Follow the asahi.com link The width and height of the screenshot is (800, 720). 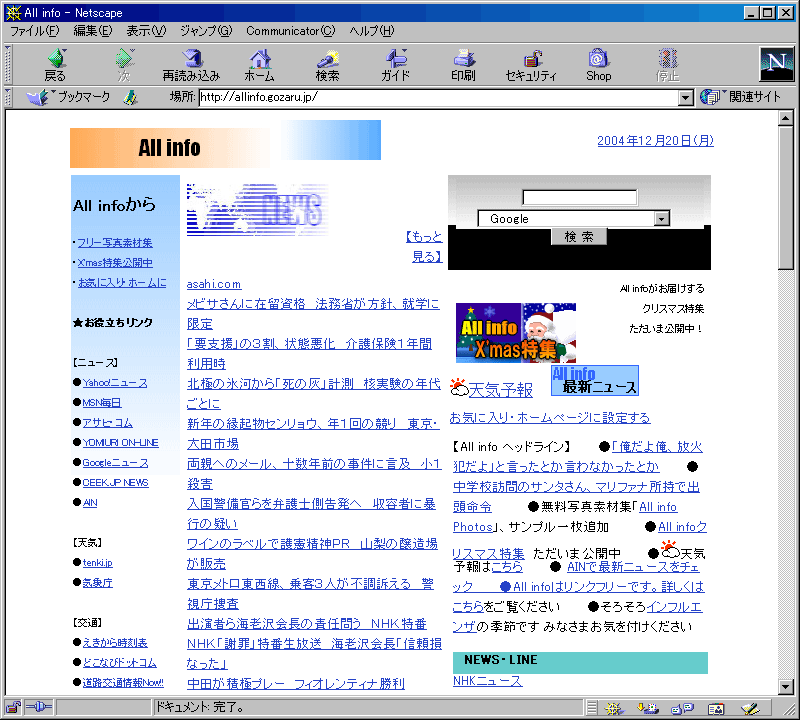(x=214, y=284)
